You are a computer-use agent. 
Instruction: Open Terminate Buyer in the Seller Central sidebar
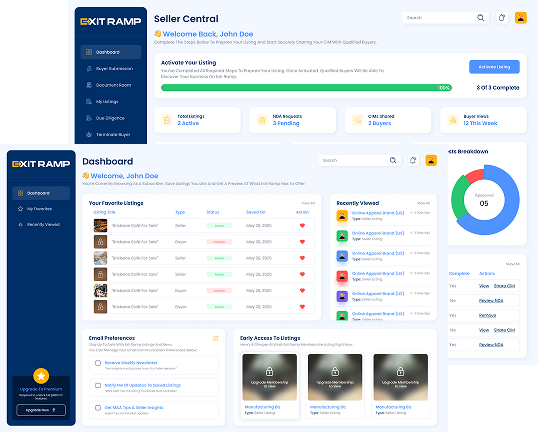[x=110, y=135]
